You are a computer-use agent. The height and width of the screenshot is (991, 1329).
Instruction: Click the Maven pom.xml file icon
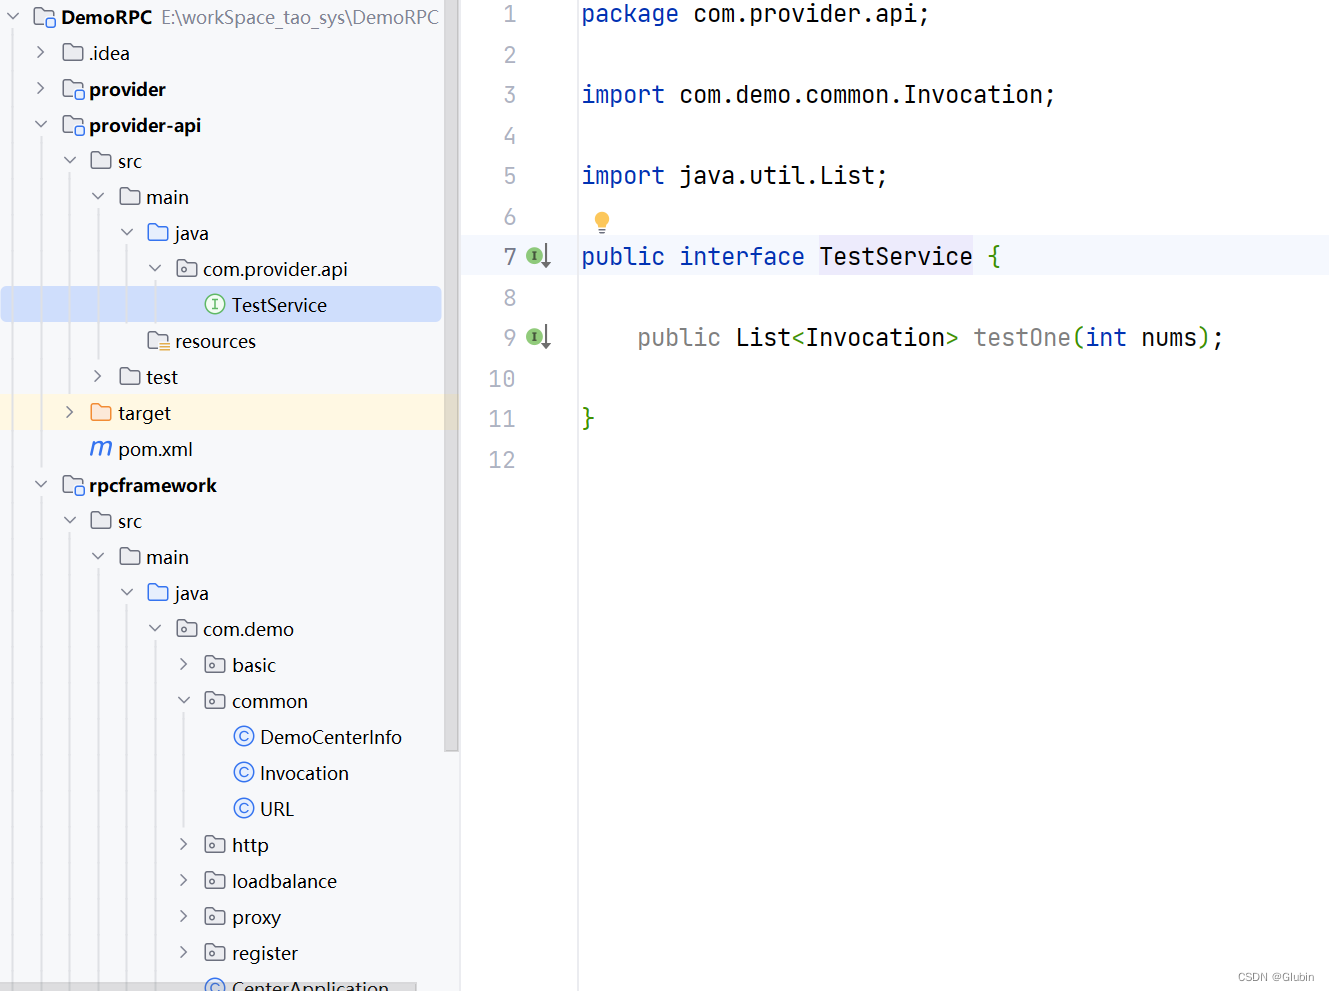(x=101, y=448)
